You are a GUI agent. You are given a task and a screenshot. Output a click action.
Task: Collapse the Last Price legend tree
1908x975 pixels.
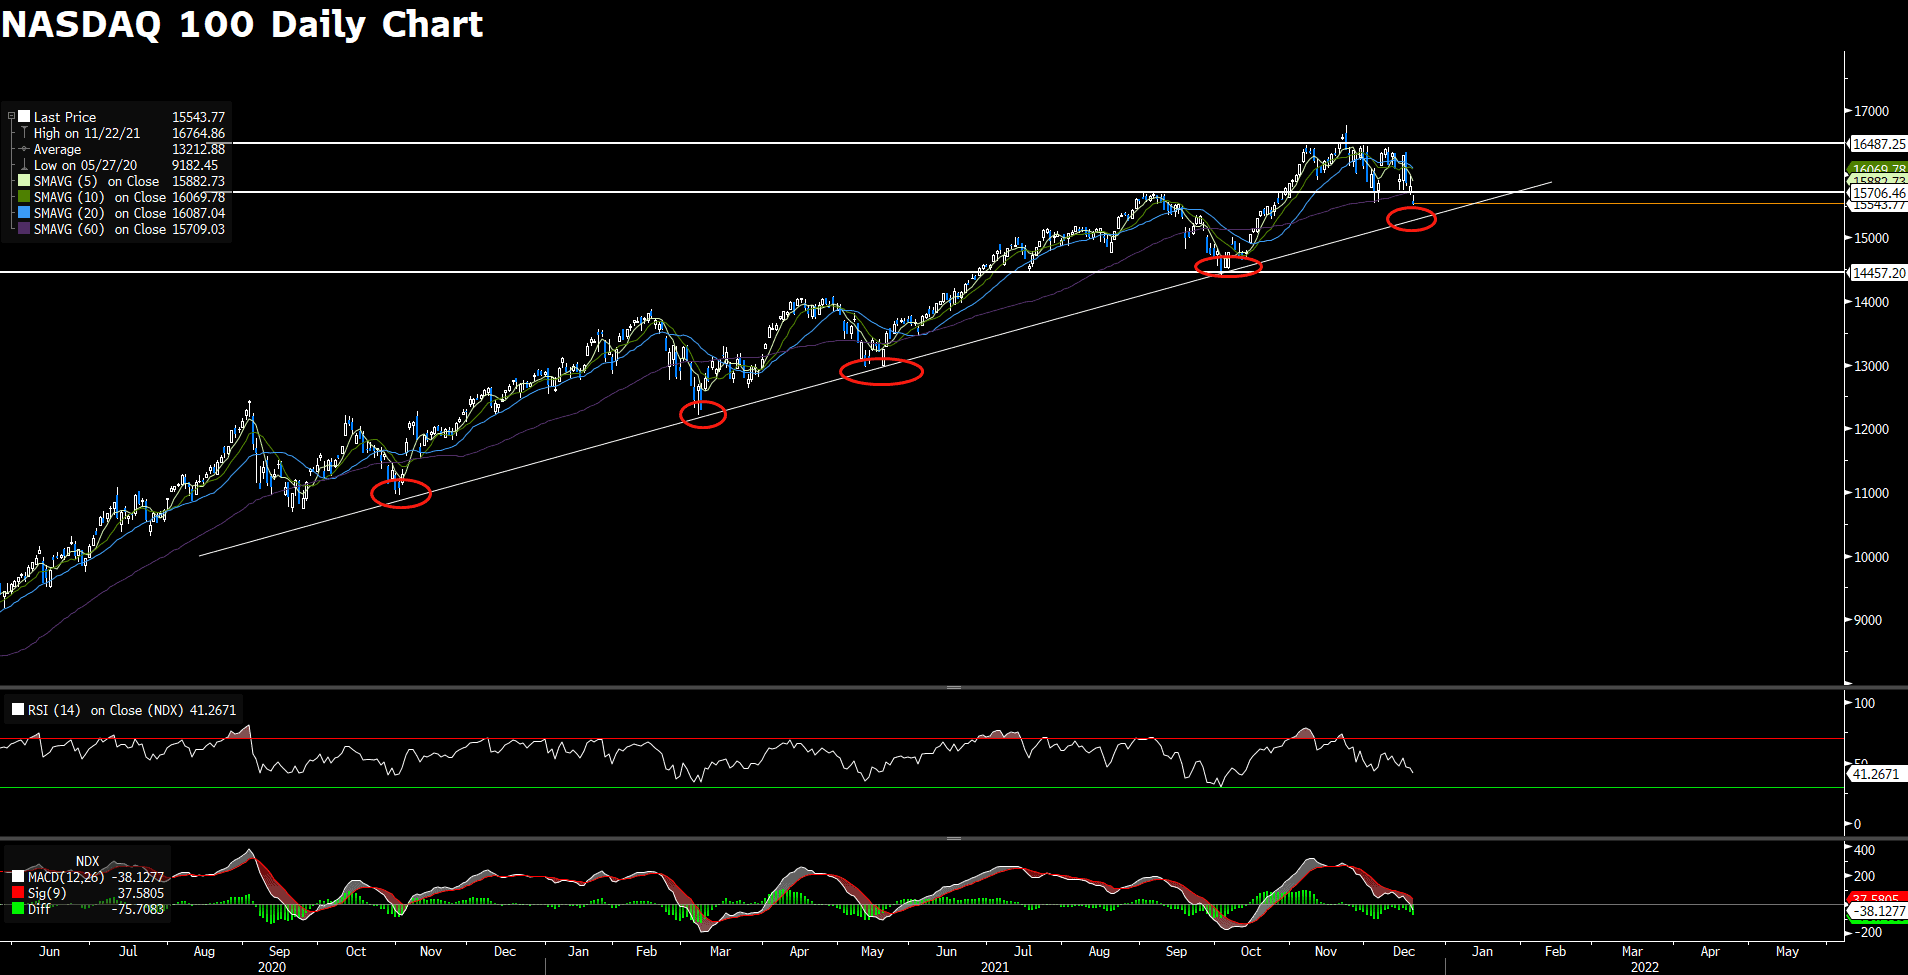(11, 117)
